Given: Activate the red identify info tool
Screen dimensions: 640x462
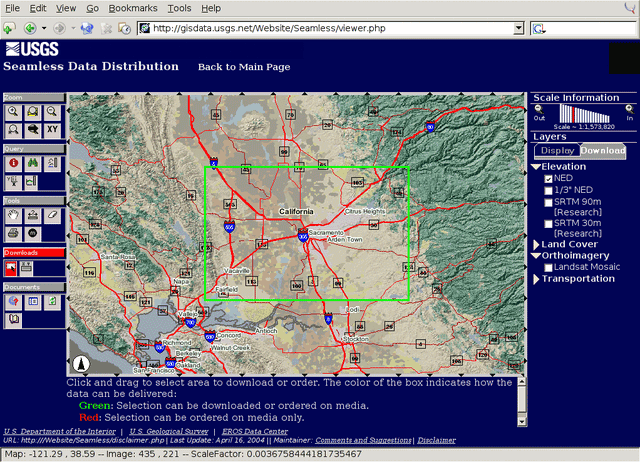Looking at the screenshot, I should 13,163.
